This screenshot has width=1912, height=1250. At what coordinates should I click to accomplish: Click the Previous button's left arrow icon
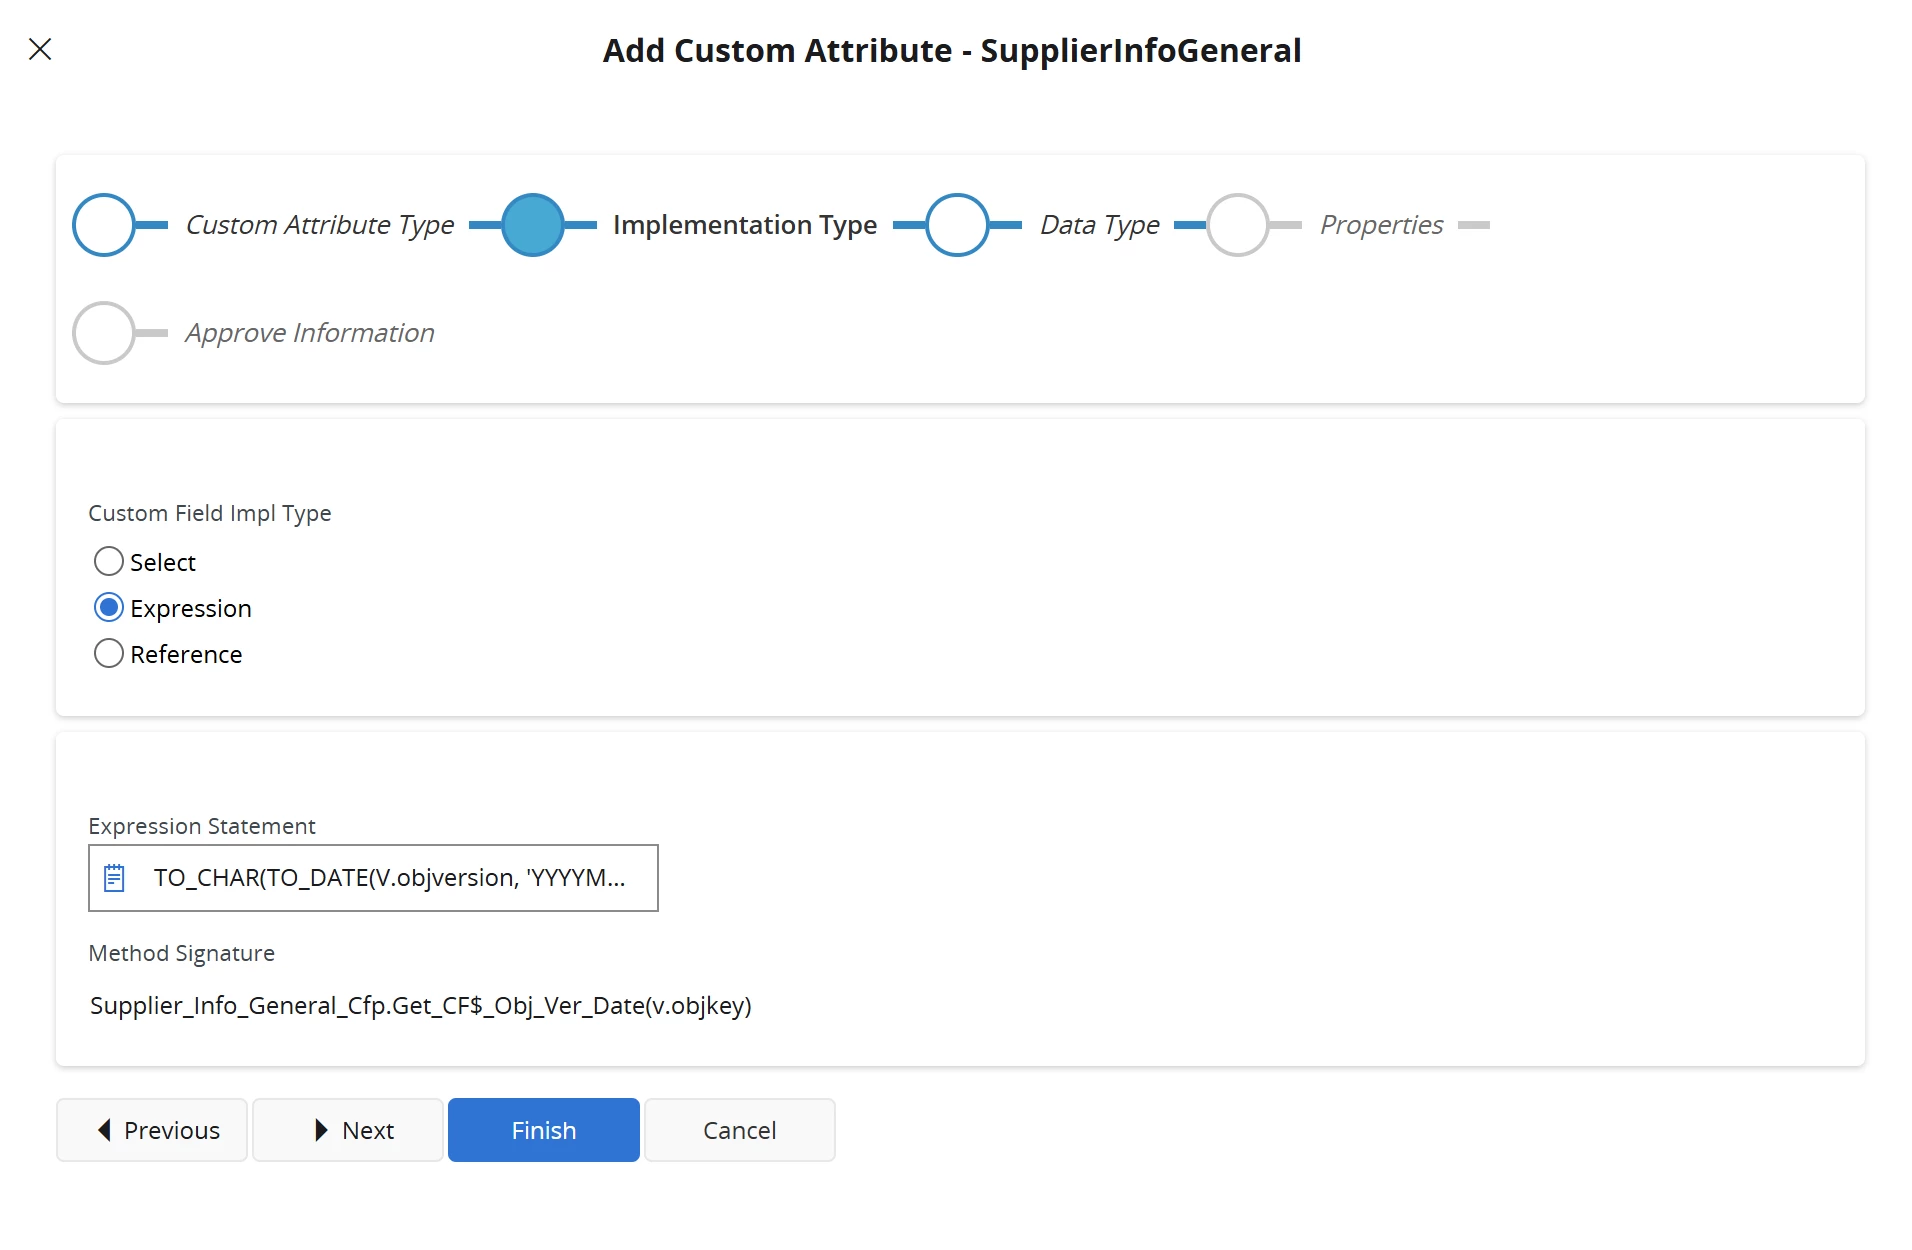tap(104, 1130)
